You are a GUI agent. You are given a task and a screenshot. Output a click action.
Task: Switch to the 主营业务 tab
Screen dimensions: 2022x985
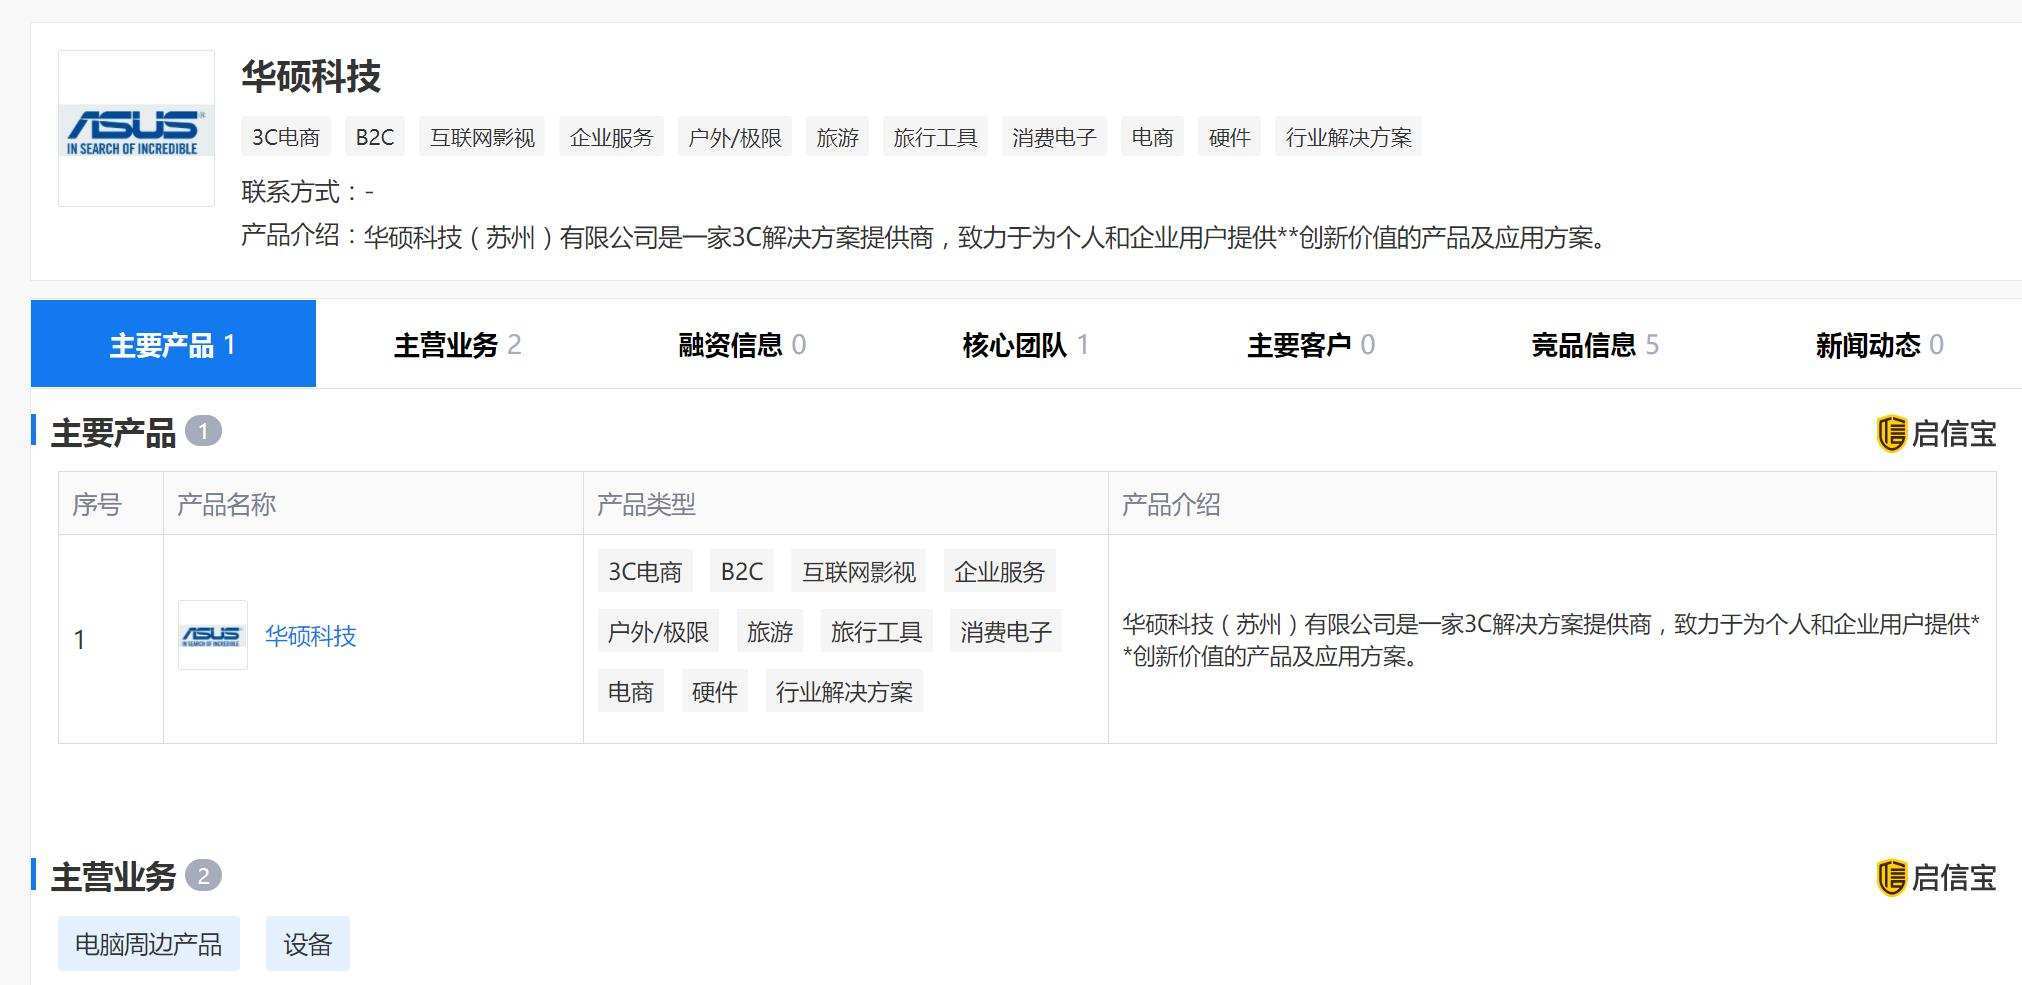coord(458,344)
